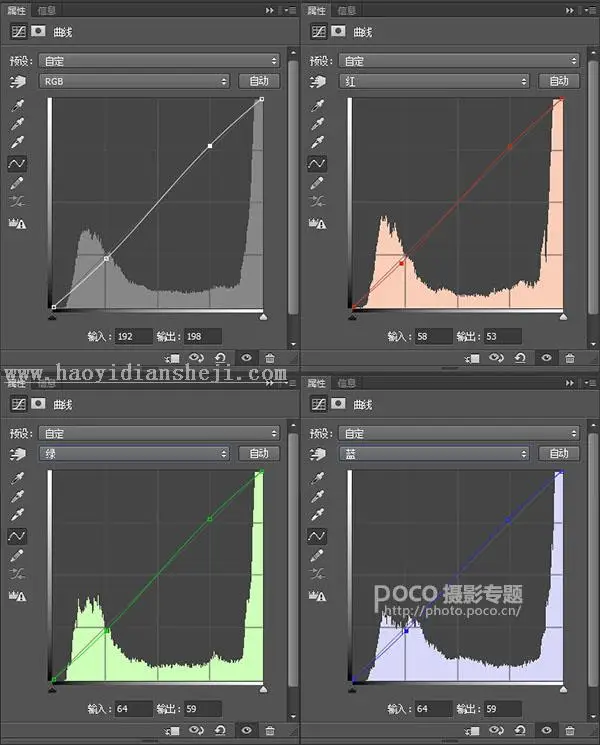Toggle layer visibility eye in 红 panel
This screenshot has width=600, height=745.
tap(546, 358)
